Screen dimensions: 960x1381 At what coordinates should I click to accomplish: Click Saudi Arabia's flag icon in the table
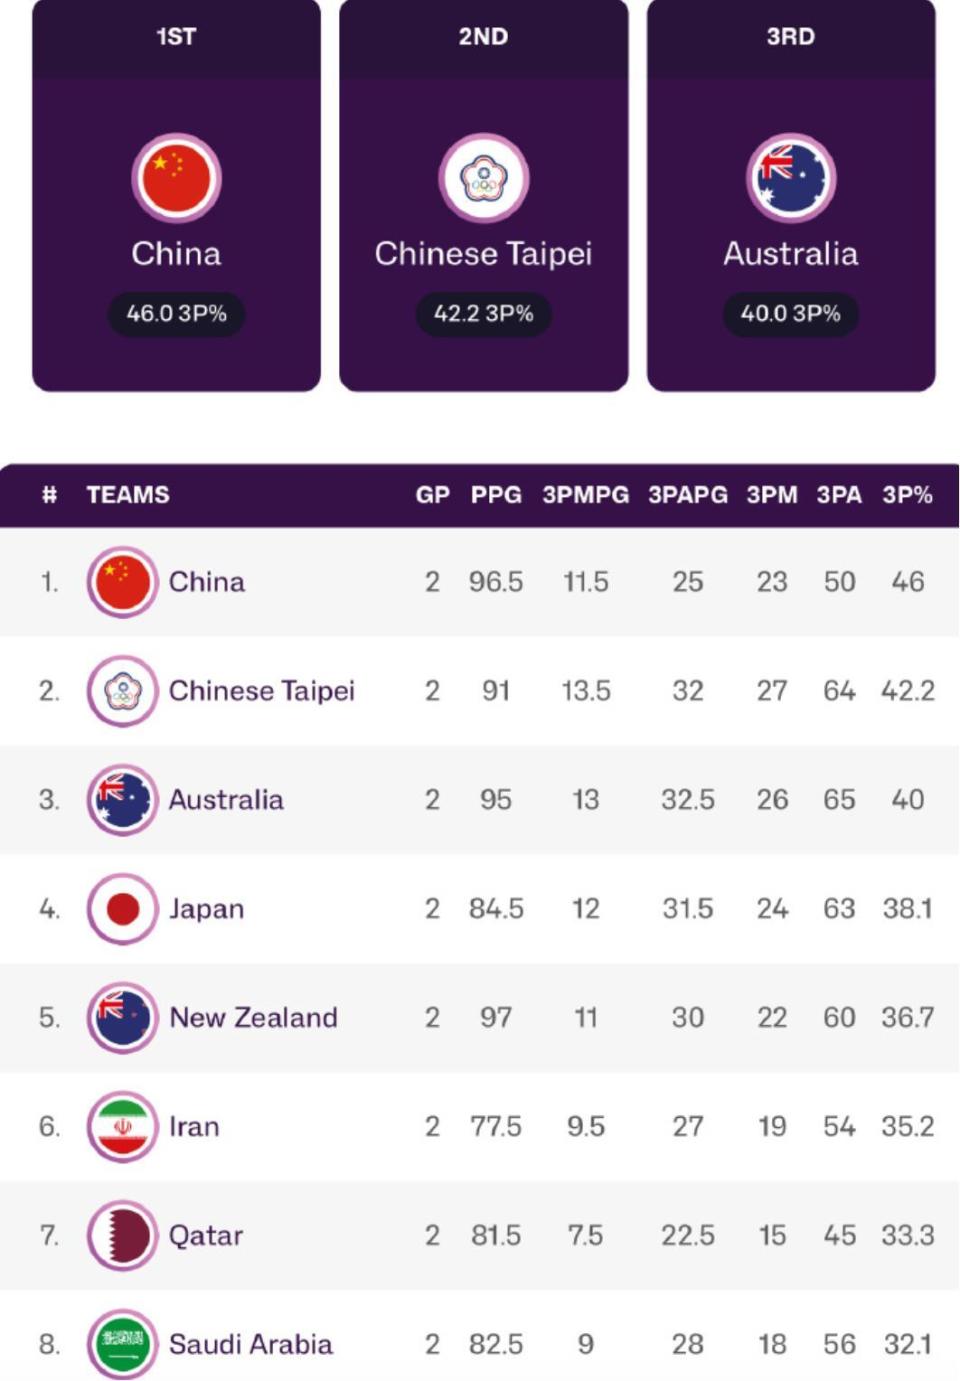tap(122, 1345)
